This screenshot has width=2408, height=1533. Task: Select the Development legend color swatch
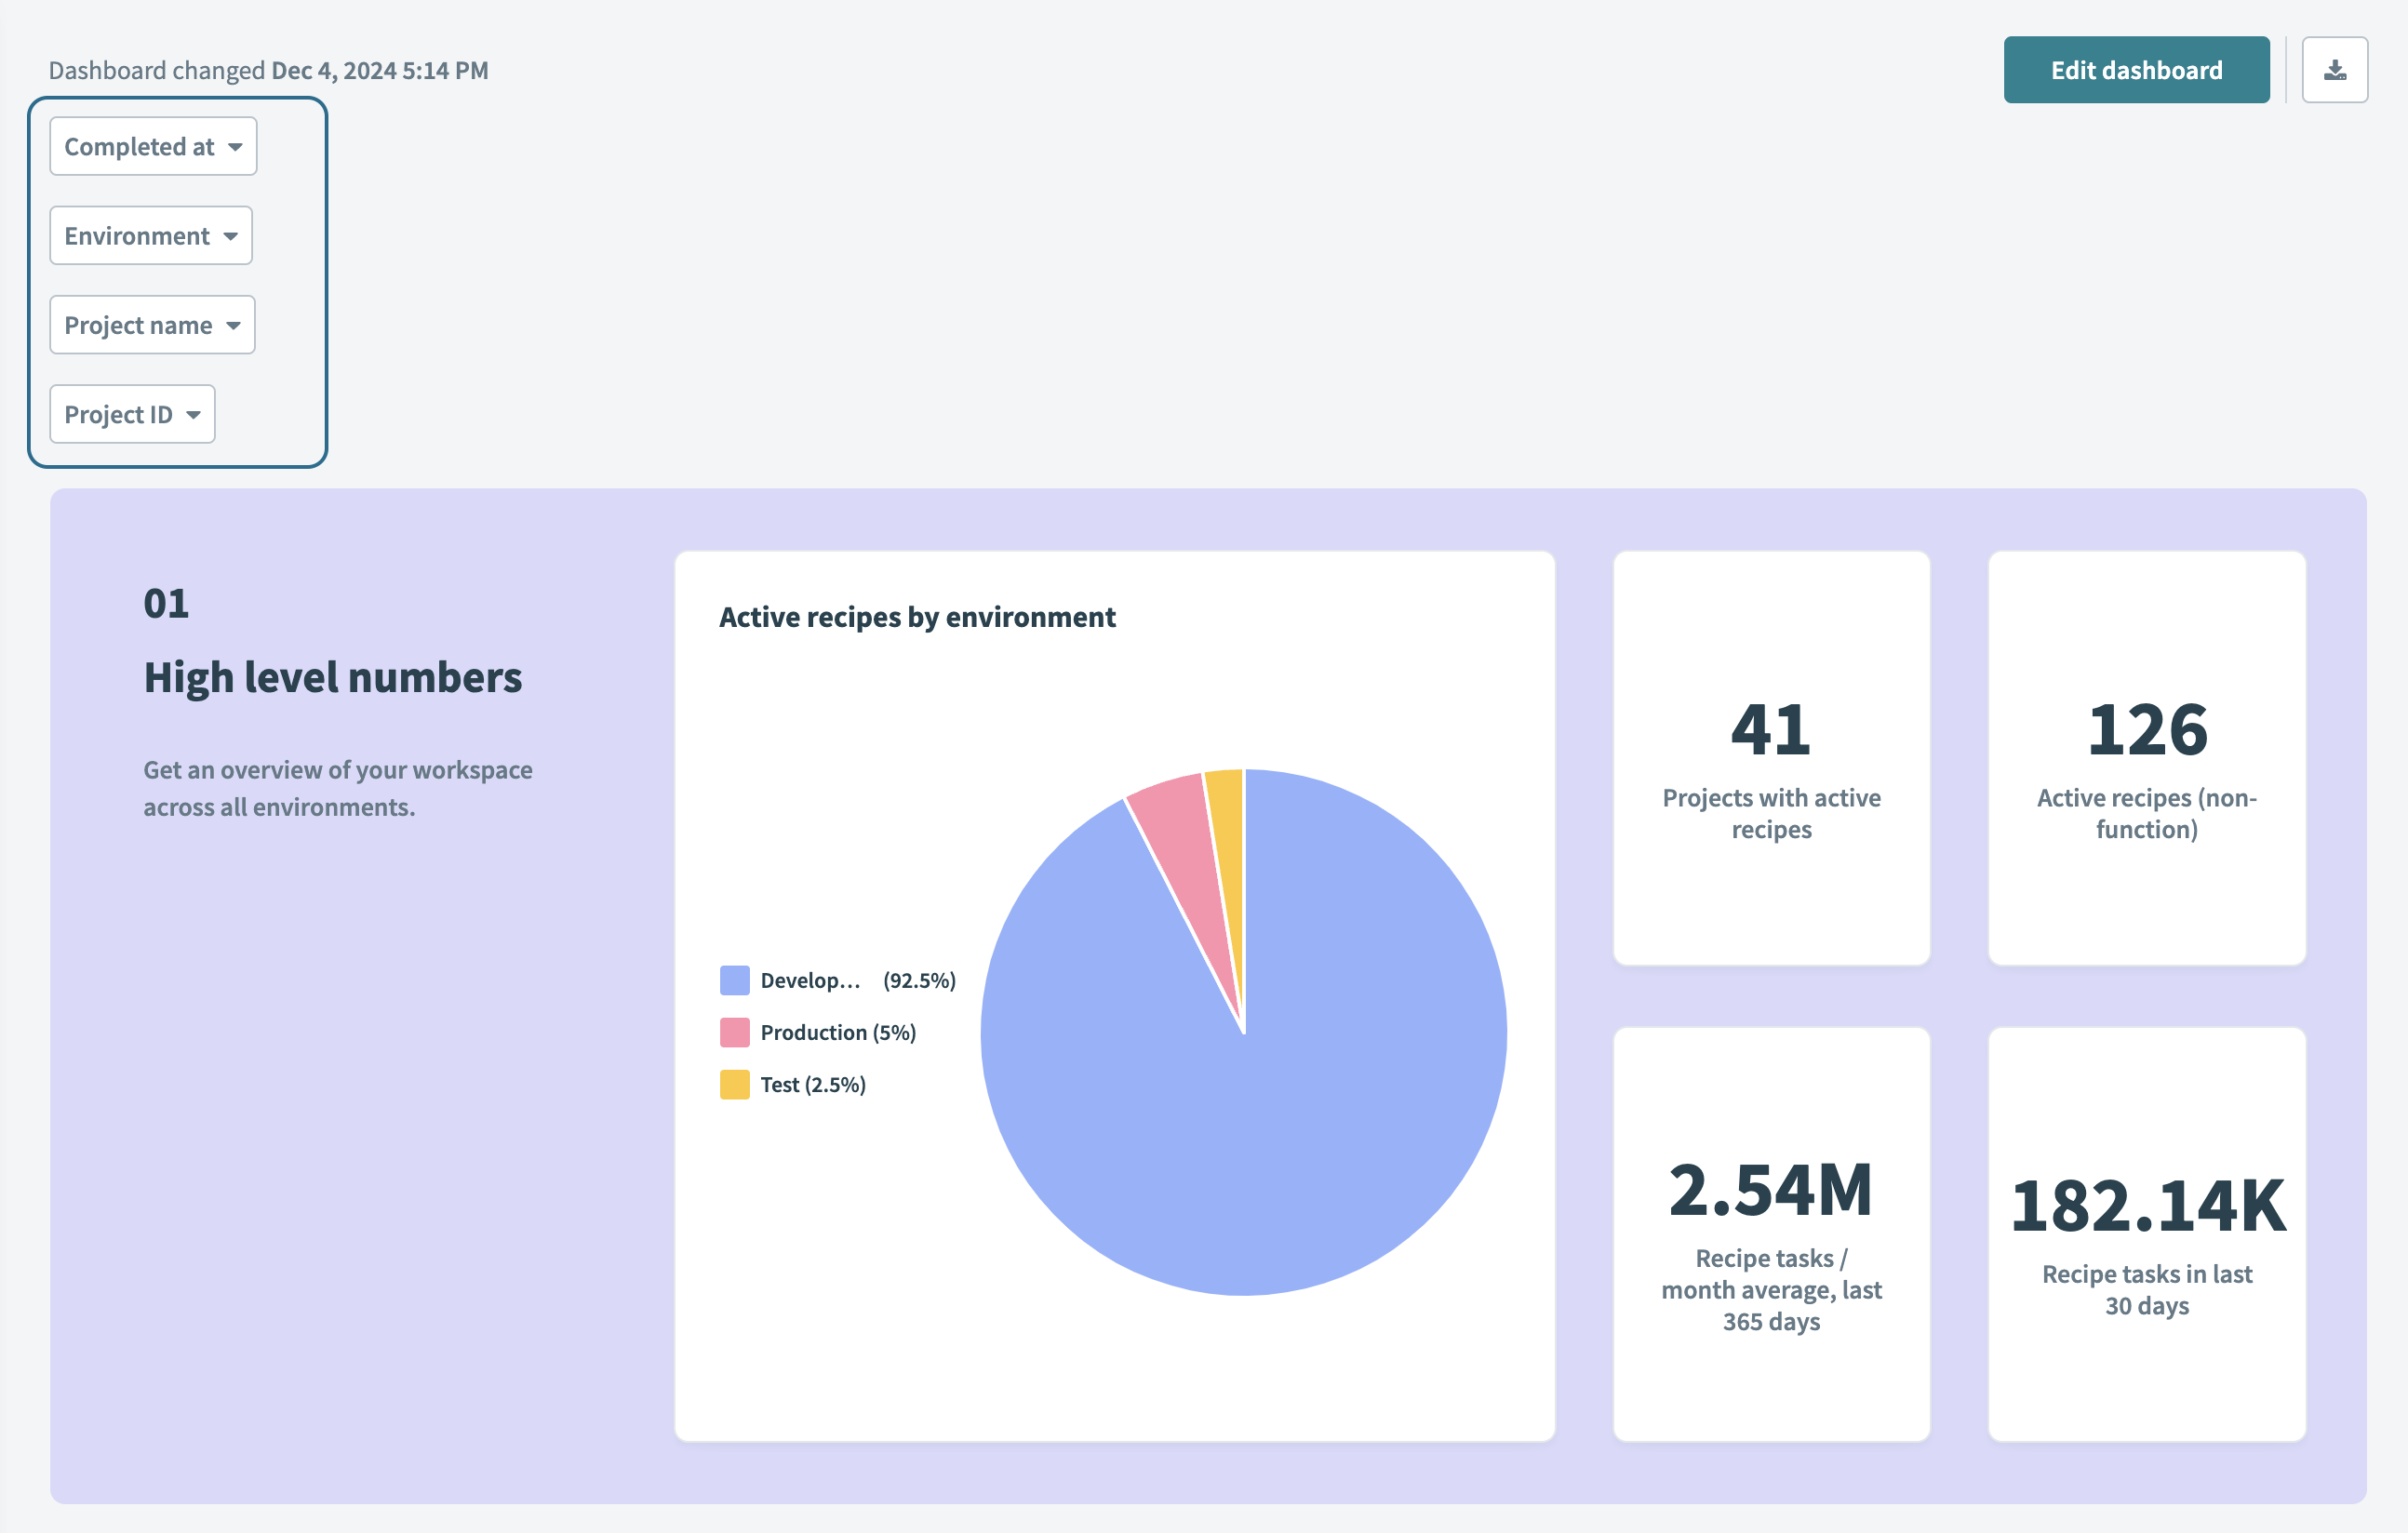(x=733, y=980)
